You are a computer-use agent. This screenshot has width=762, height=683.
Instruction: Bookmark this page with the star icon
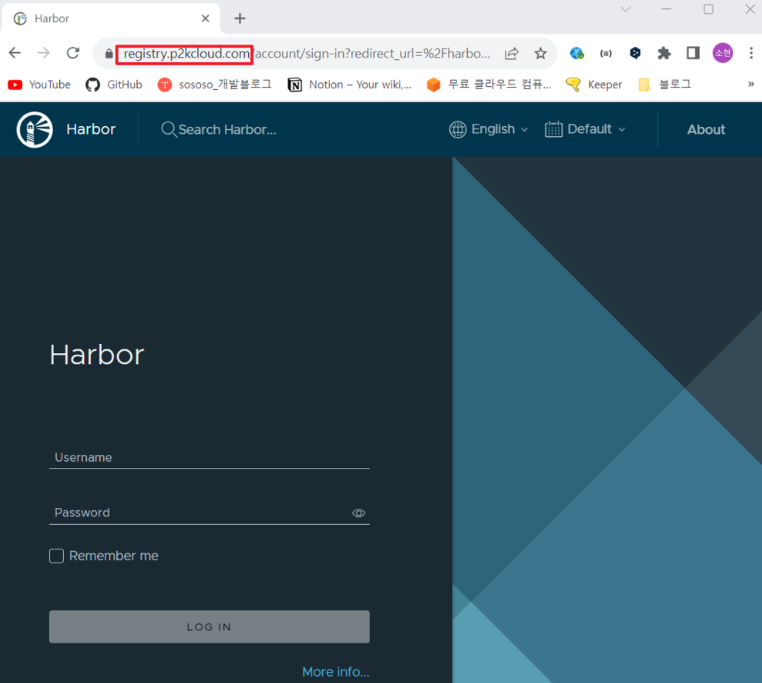pyautogui.click(x=540, y=53)
